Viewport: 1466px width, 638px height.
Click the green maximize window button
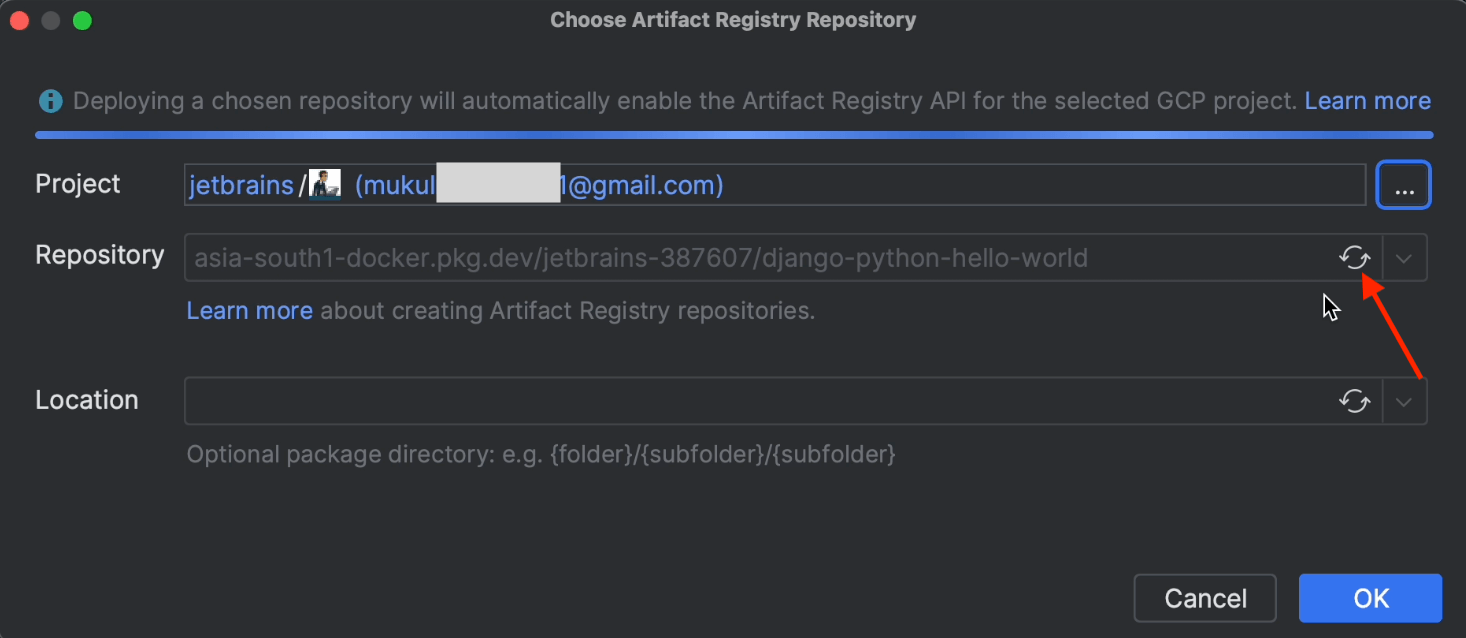[x=82, y=20]
